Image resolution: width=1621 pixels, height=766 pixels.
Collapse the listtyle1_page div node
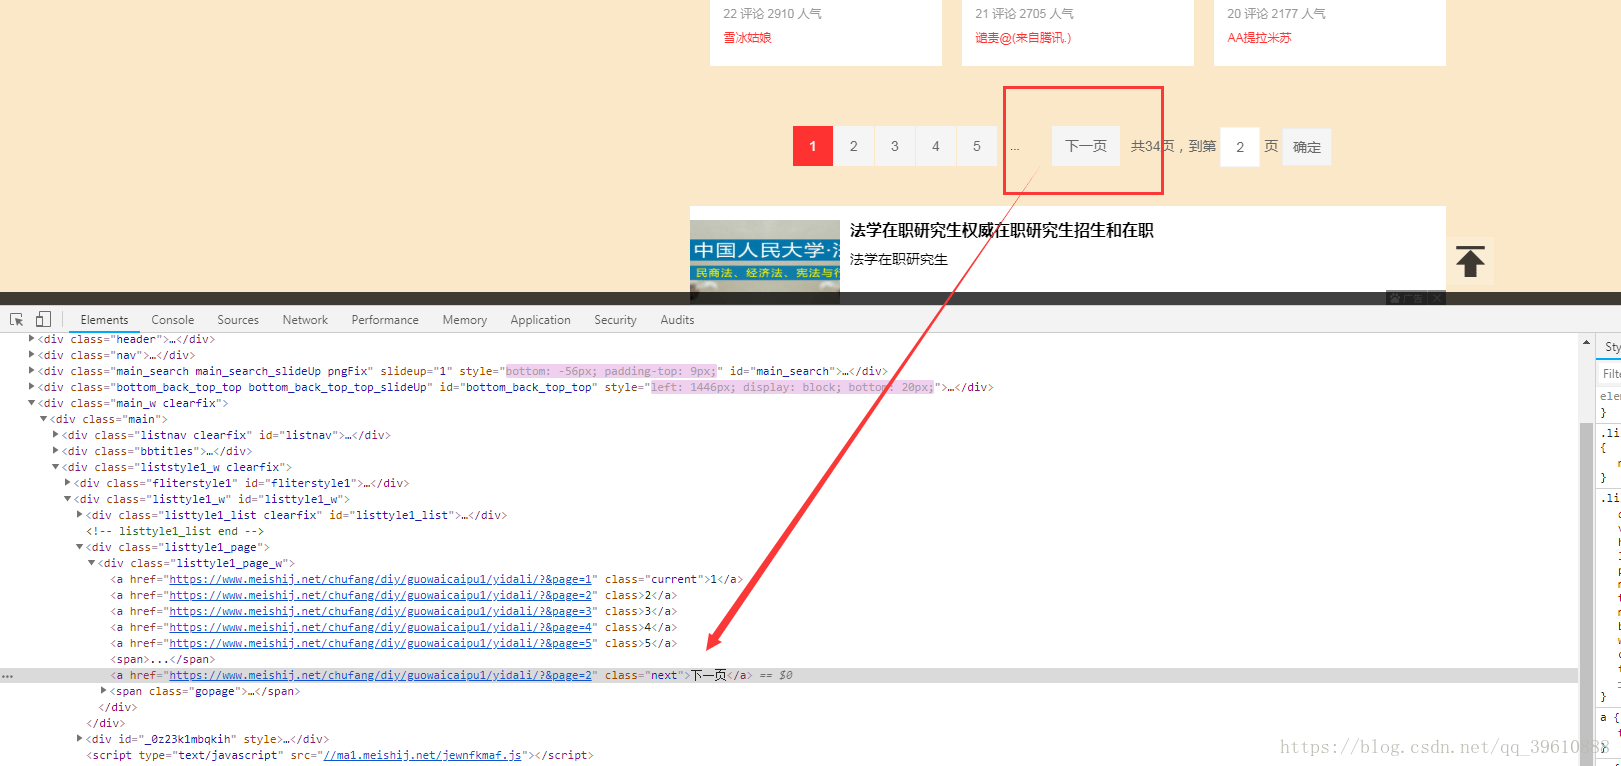point(79,547)
